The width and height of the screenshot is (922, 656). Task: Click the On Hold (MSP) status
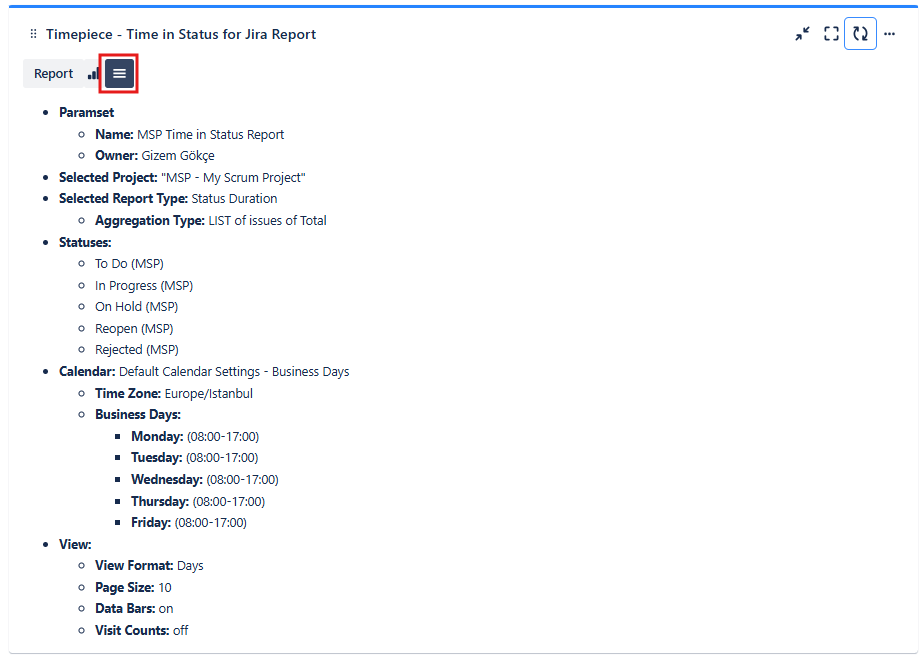click(136, 307)
